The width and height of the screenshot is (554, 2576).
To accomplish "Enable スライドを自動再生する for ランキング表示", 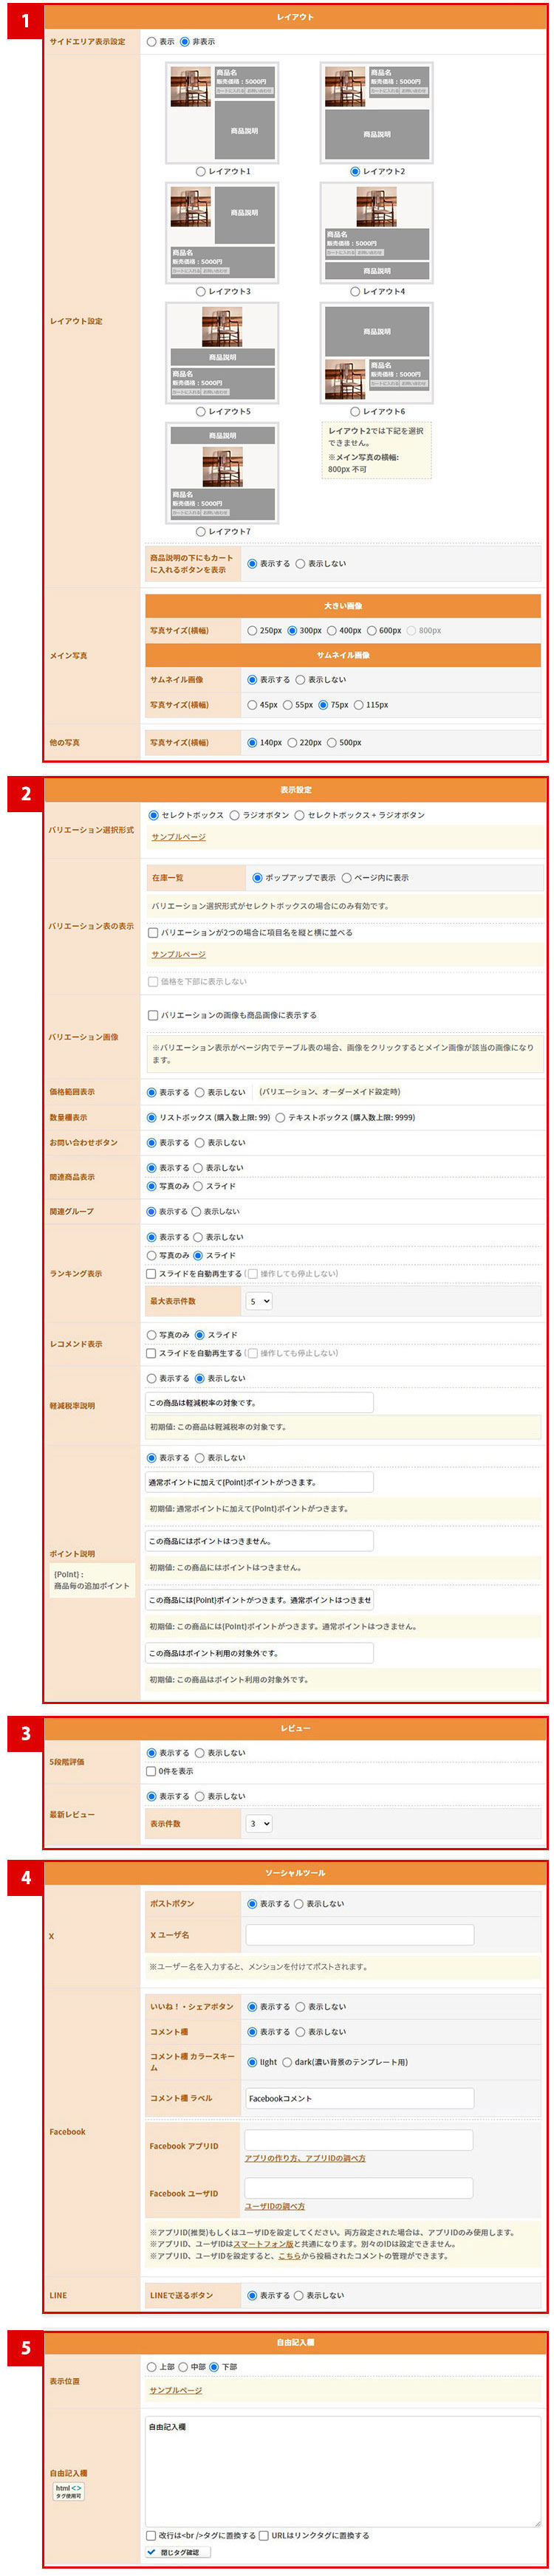I will [151, 1274].
